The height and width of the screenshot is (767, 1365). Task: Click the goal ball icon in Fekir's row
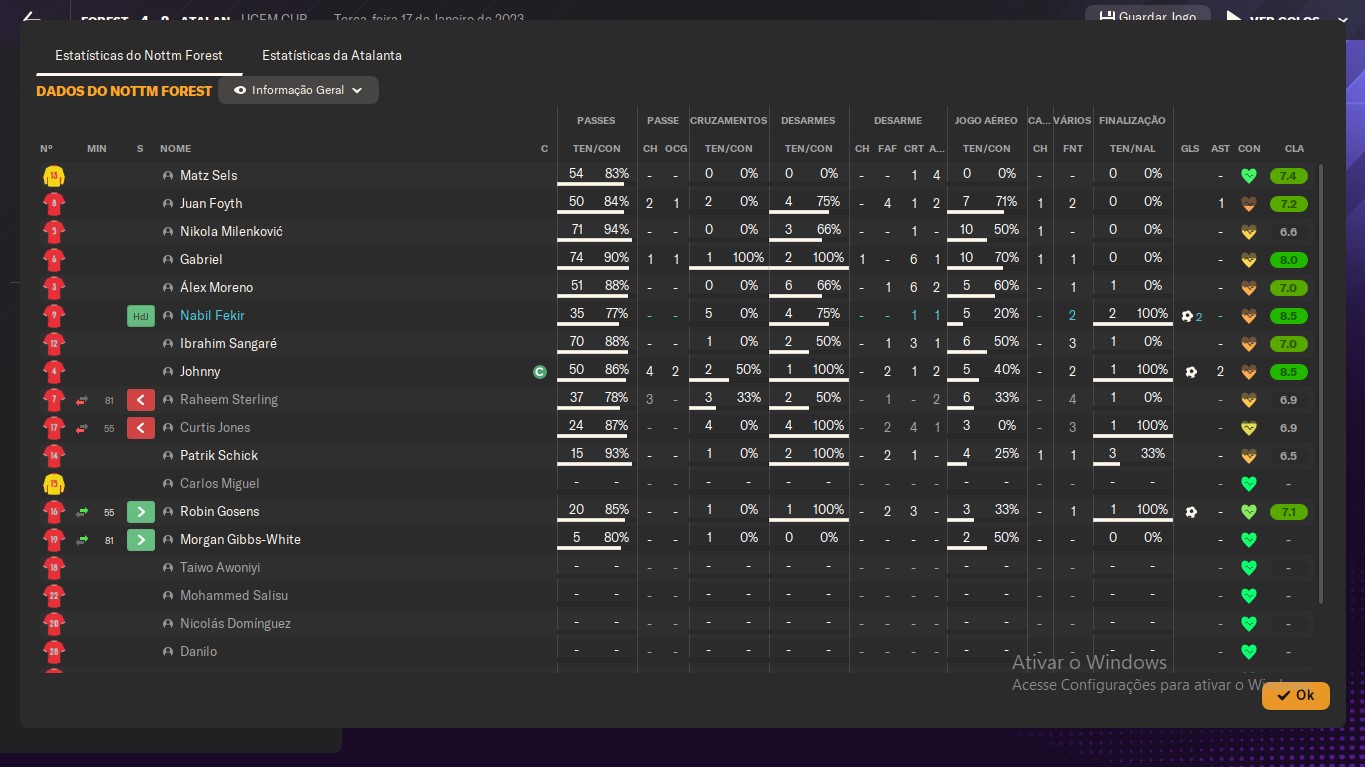coord(1187,316)
